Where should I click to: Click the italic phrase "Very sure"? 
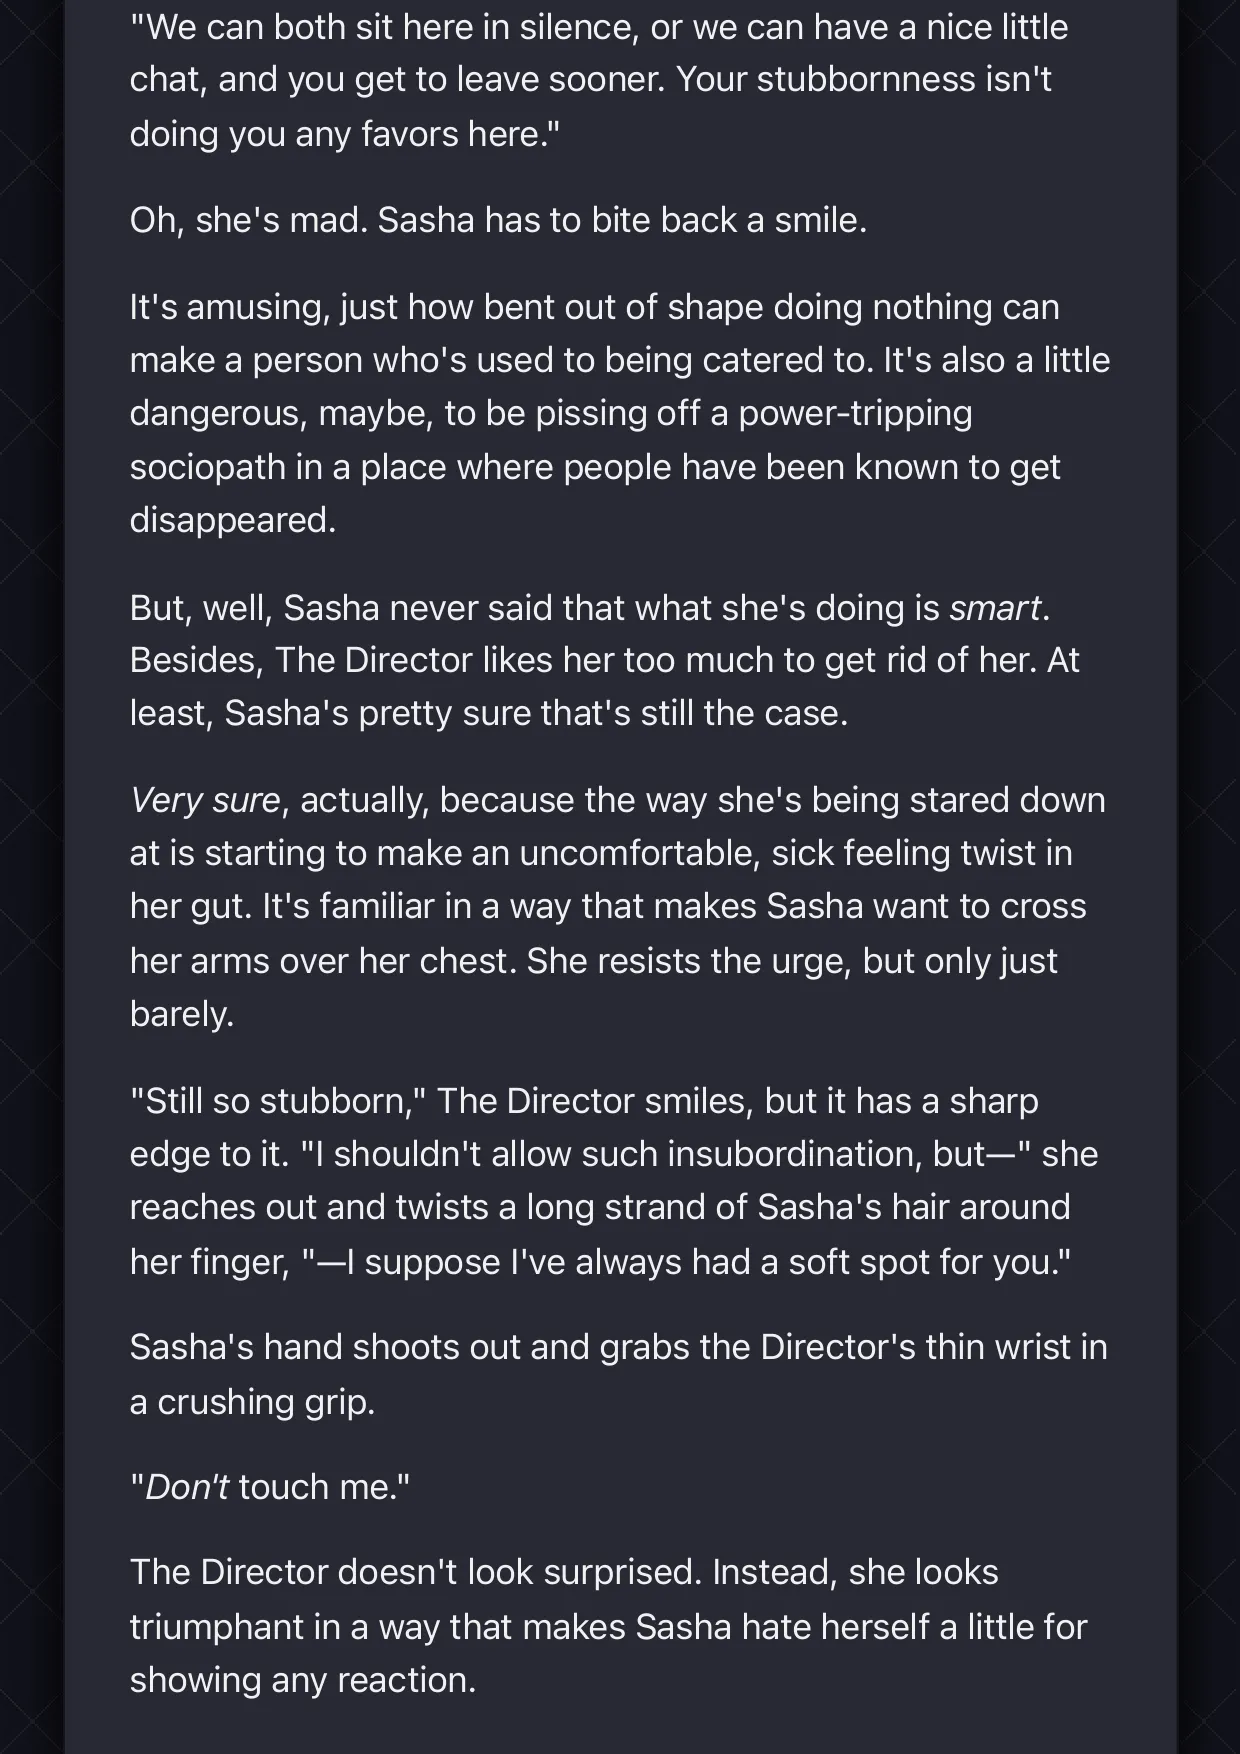click(205, 800)
